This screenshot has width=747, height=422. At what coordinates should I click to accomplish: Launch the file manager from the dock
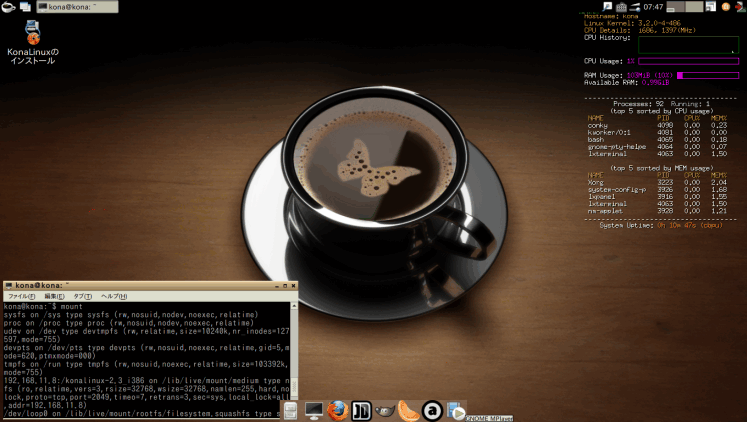(290, 411)
